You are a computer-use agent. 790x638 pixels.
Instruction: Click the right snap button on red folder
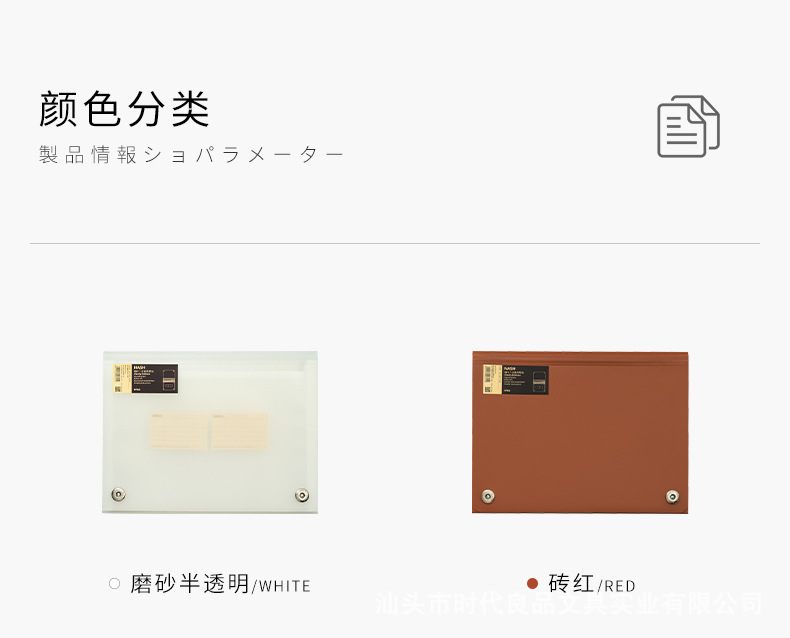click(672, 497)
